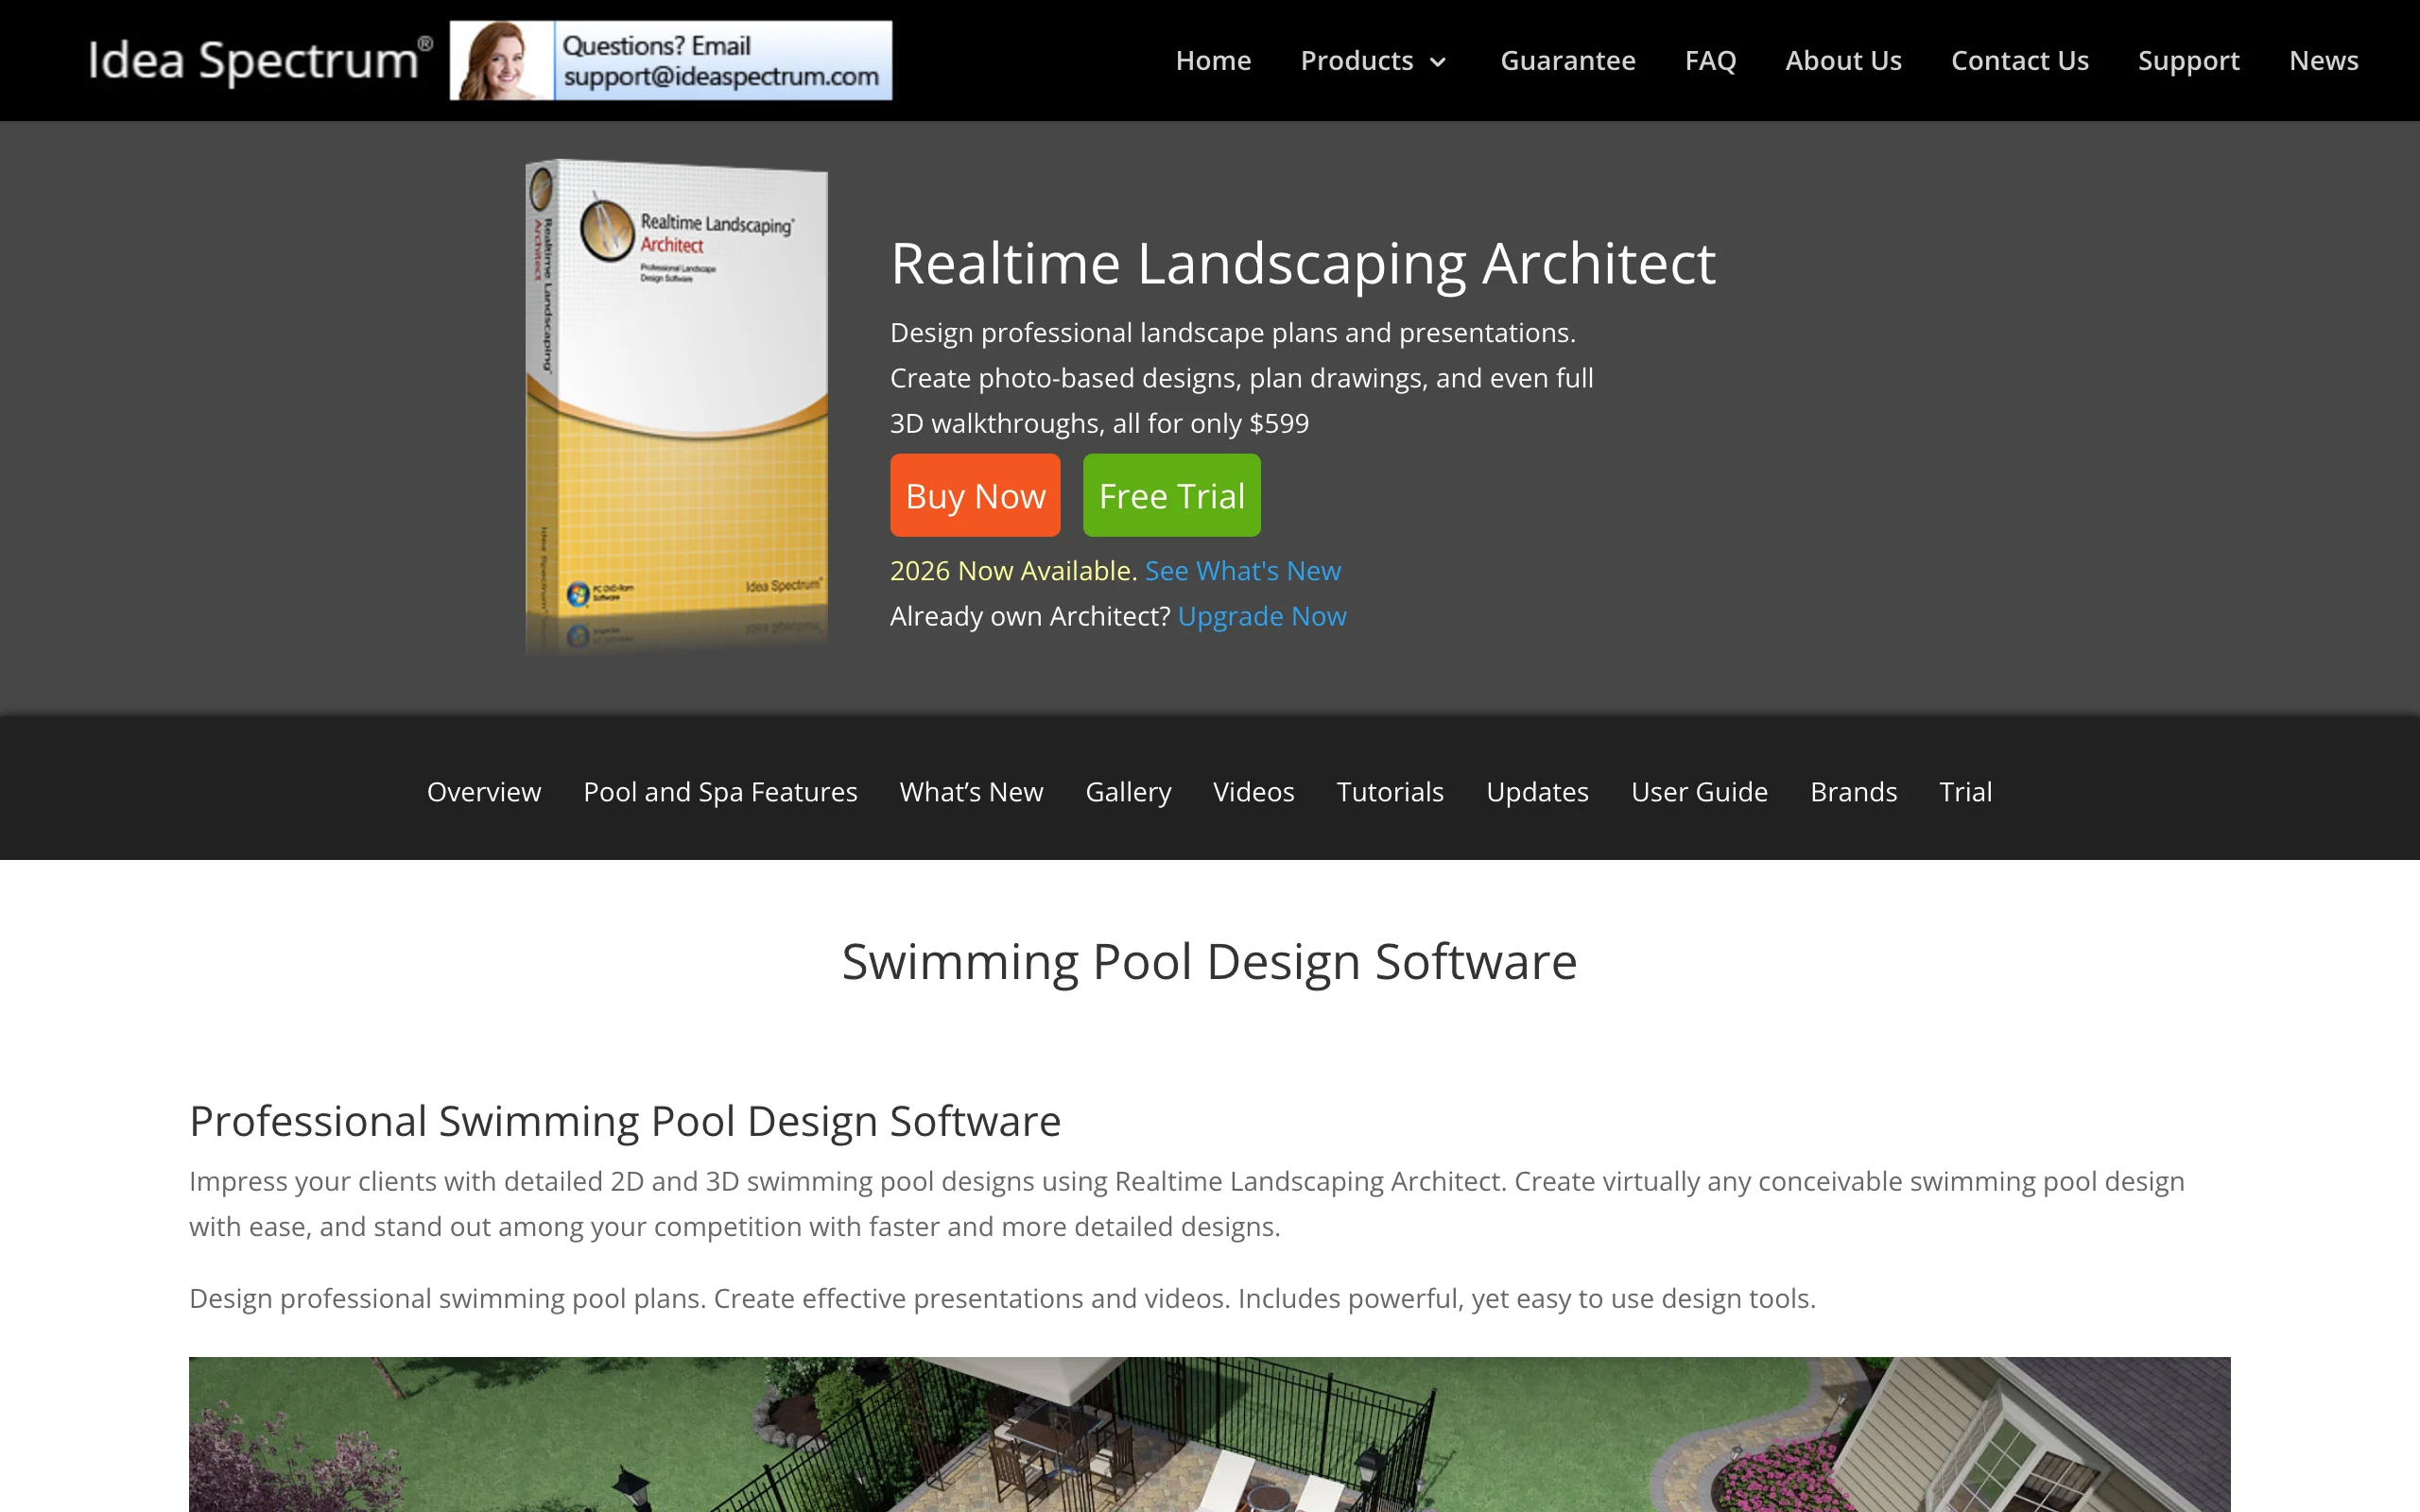Go to the Trial tab
The image size is (2420, 1512).
pyautogui.click(x=1965, y=792)
